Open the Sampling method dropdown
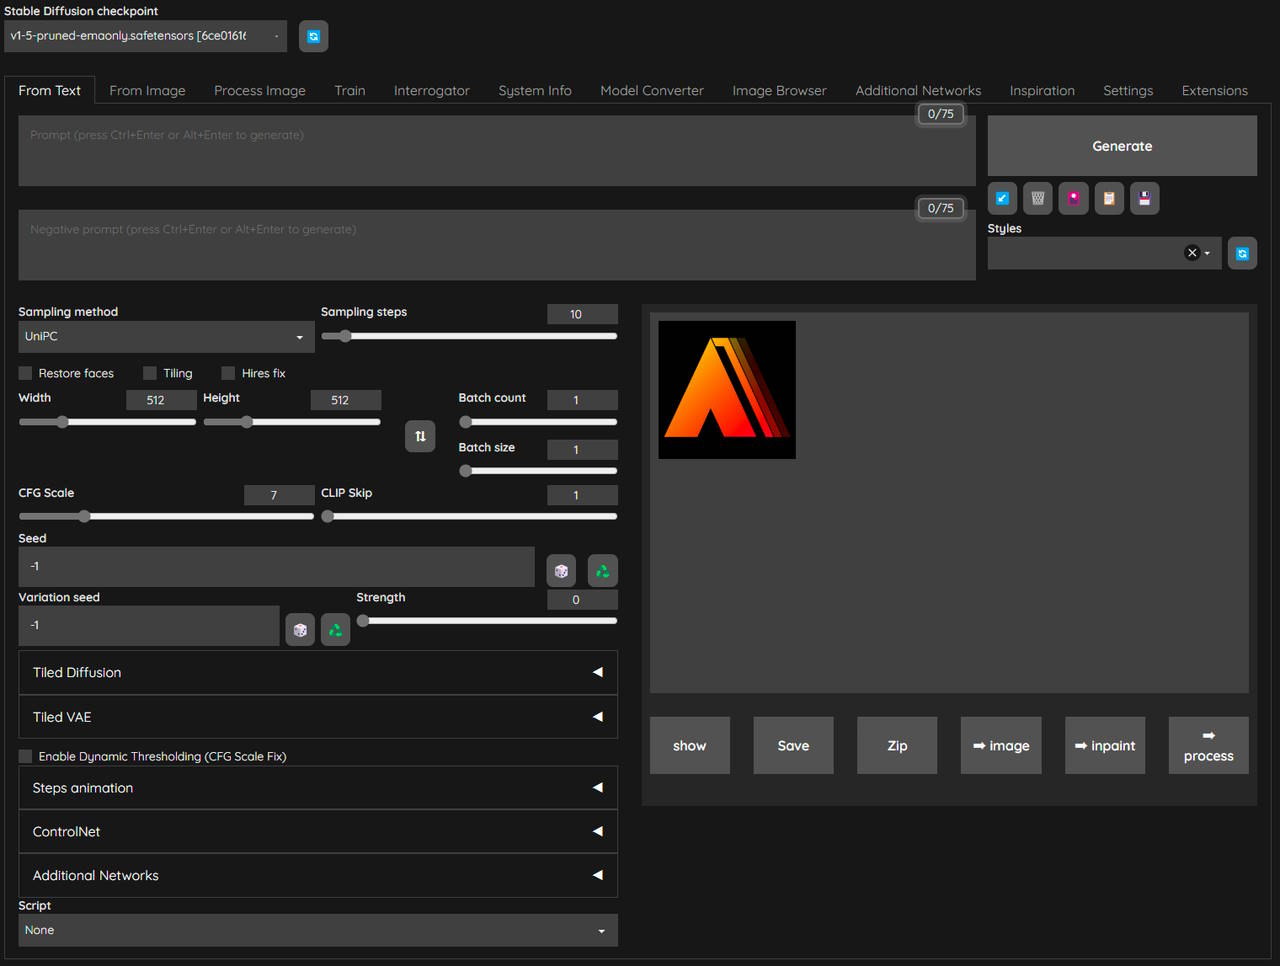 (x=166, y=337)
